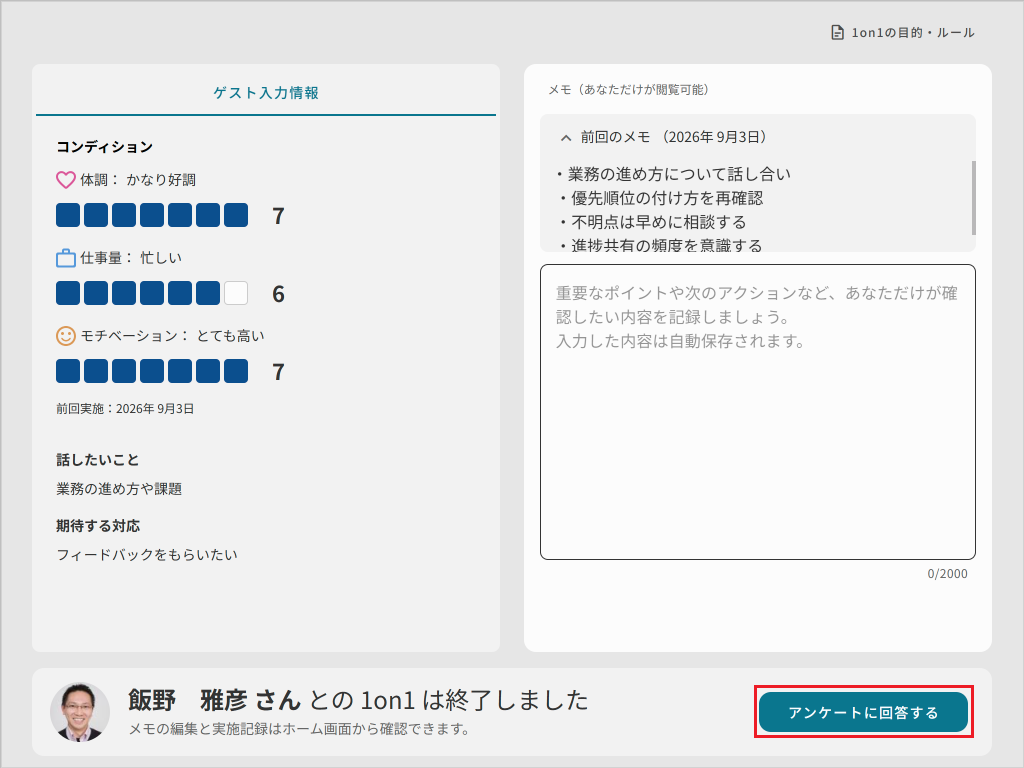Image resolution: width=1024 pixels, height=768 pixels.
Task: Click 飯野 雅彦's profile photo
Action: click(x=80, y=712)
